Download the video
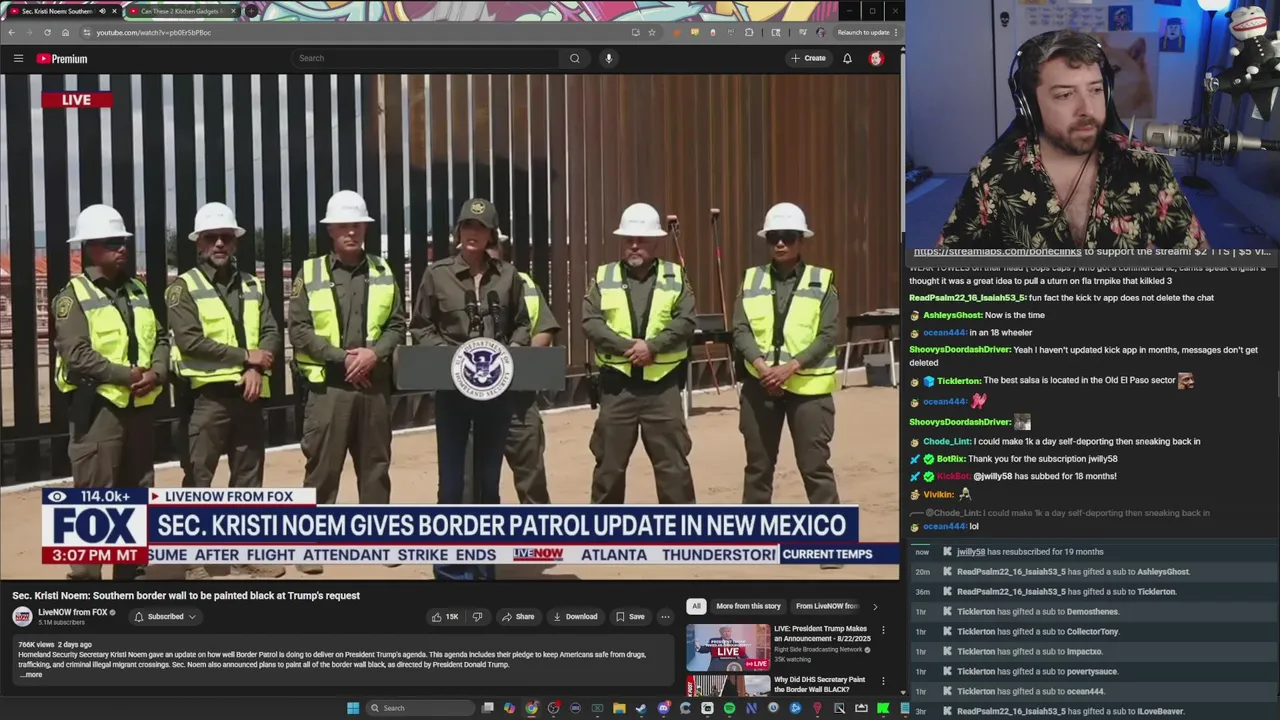This screenshot has width=1280, height=720. tap(575, 617)
